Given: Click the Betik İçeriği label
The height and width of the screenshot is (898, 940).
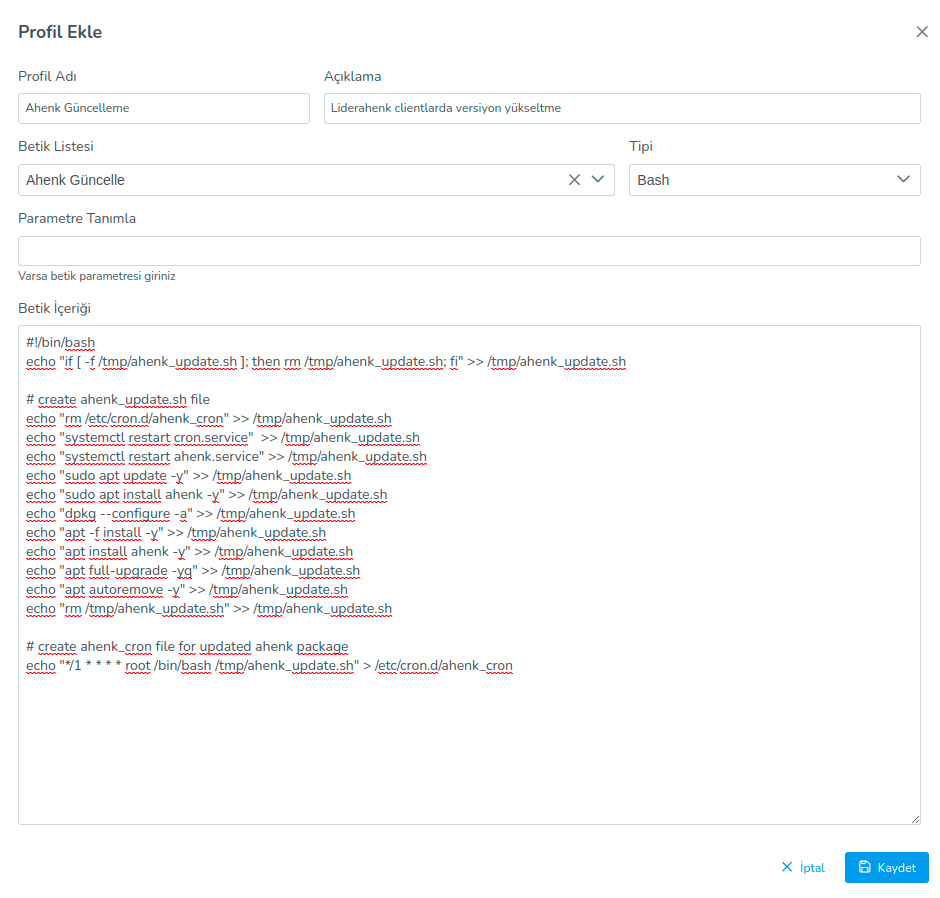Looking at the screenshot, I should coord(54,308).
